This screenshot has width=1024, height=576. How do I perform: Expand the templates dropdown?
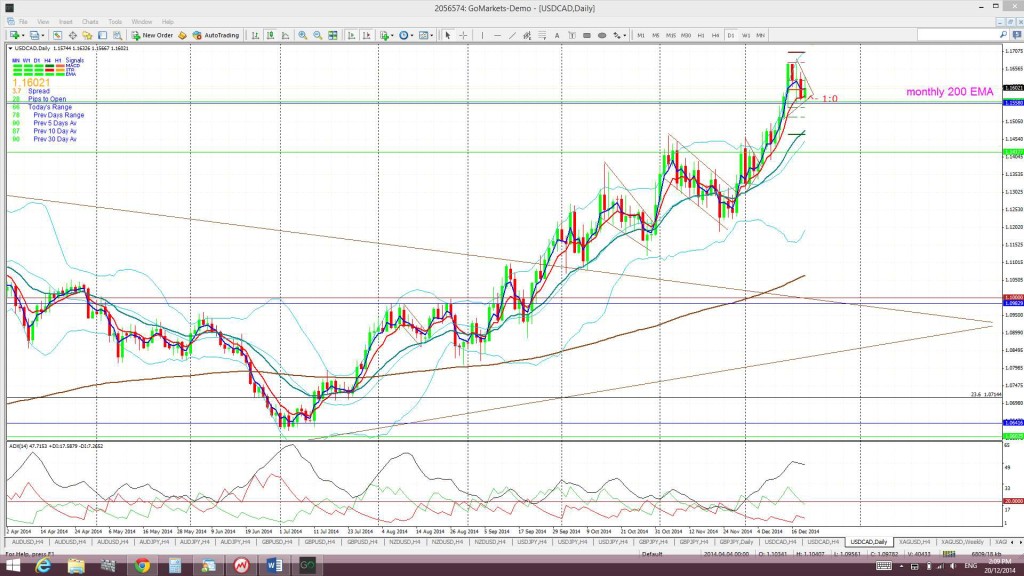pos(432,35)
